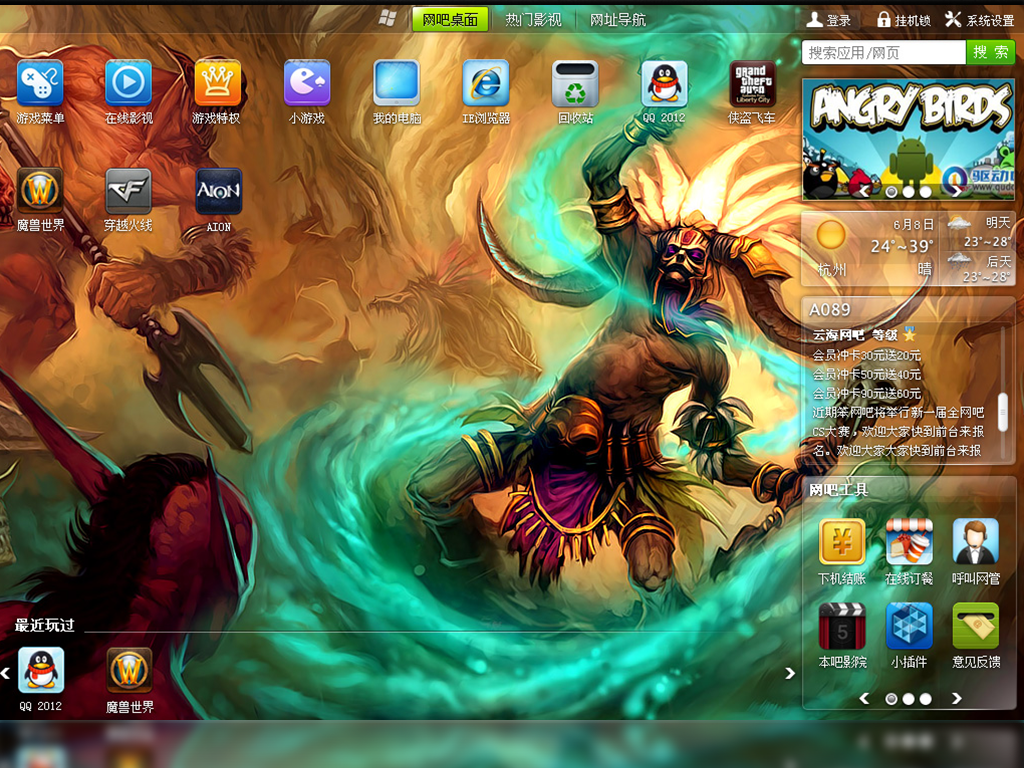Click the 会员冲卡50元送40元 notice line
Screen dimensions: 1024x768
[x=867, y=374]
